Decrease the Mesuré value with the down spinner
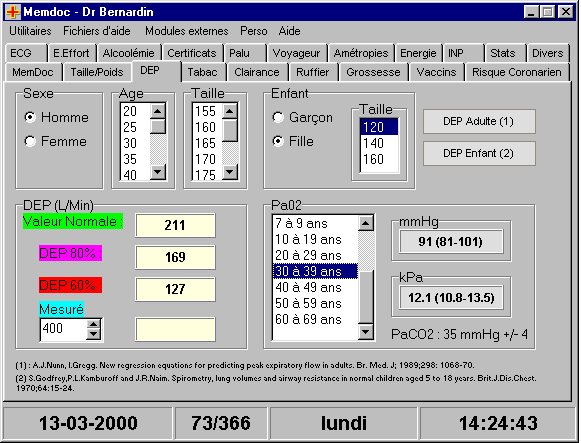 (93, 334)
